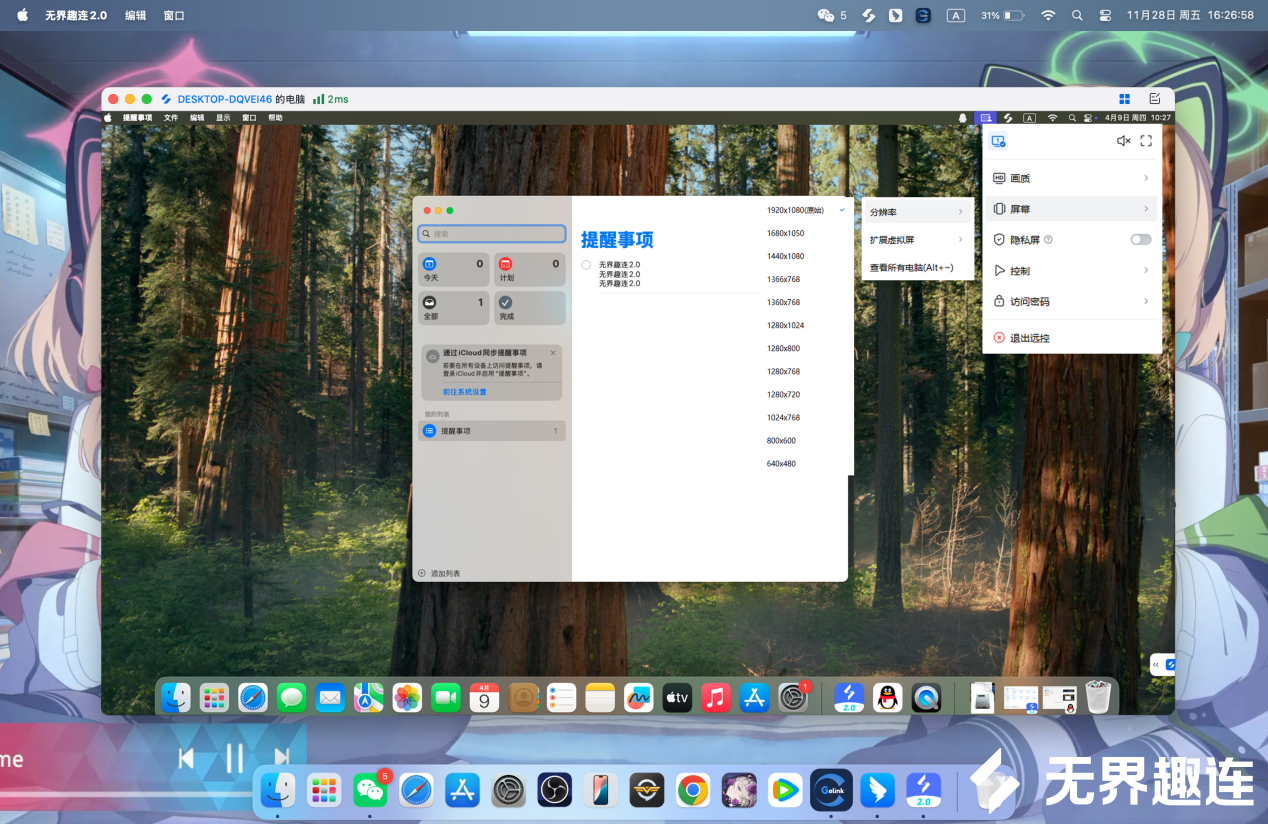This screenshot has width=1268, height=824.
Task: Pause music with the pause button
Action: [x=234, y=759]
